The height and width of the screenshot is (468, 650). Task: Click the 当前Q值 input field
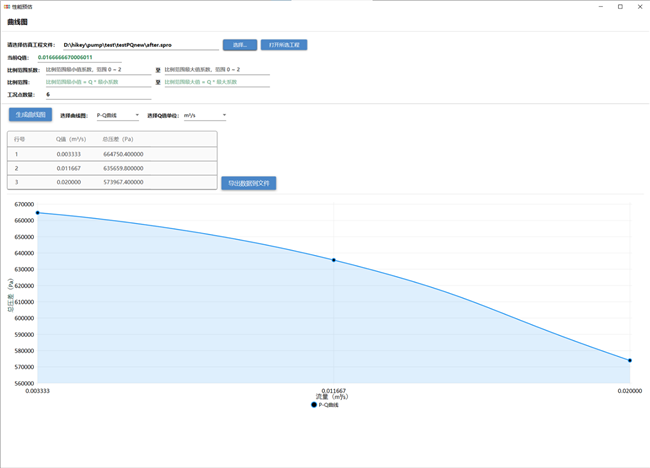pyautogui.click(x=78, y=58)
